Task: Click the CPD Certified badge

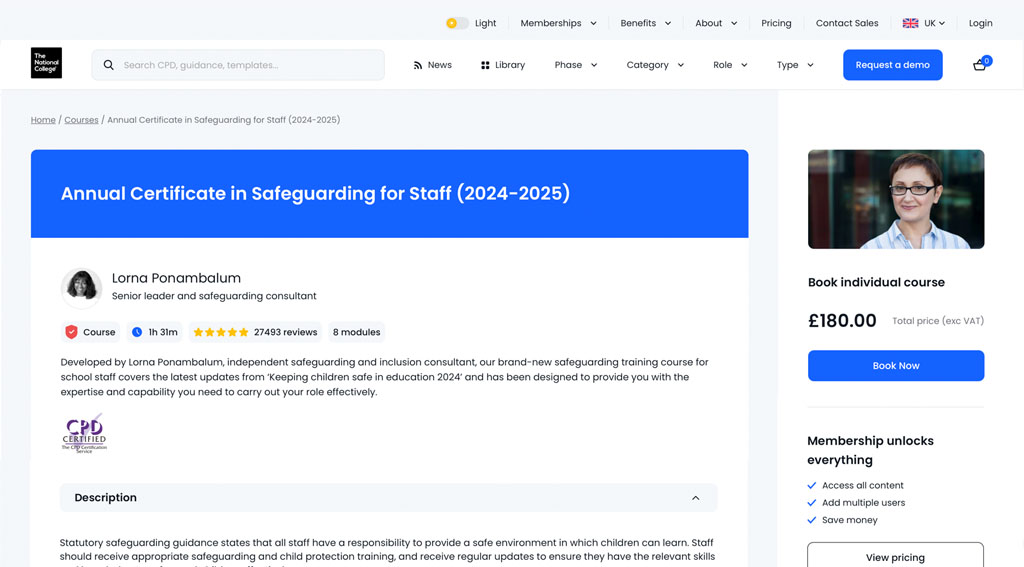Action: point(84,433)
